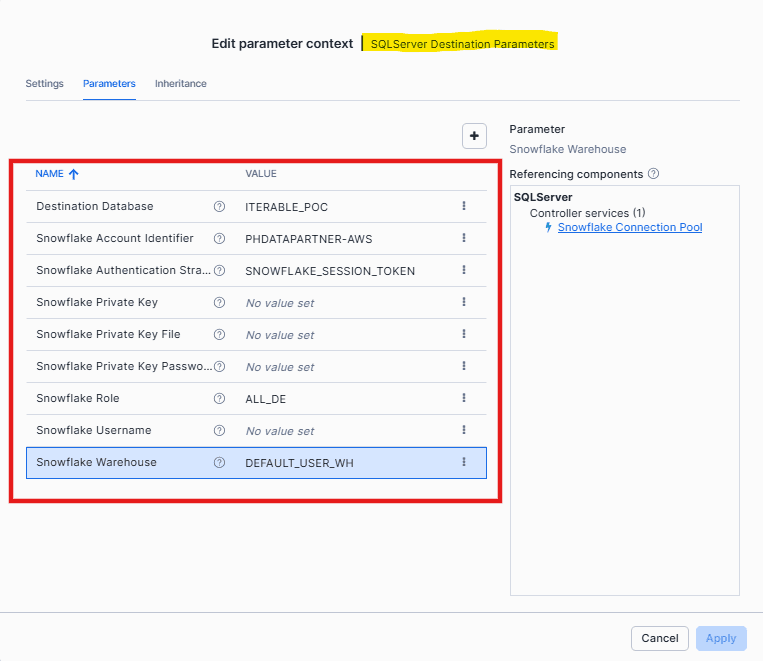This screenshot has width=763, height=661.
Task: Click the VALUE column header
Action: [261, 174]
